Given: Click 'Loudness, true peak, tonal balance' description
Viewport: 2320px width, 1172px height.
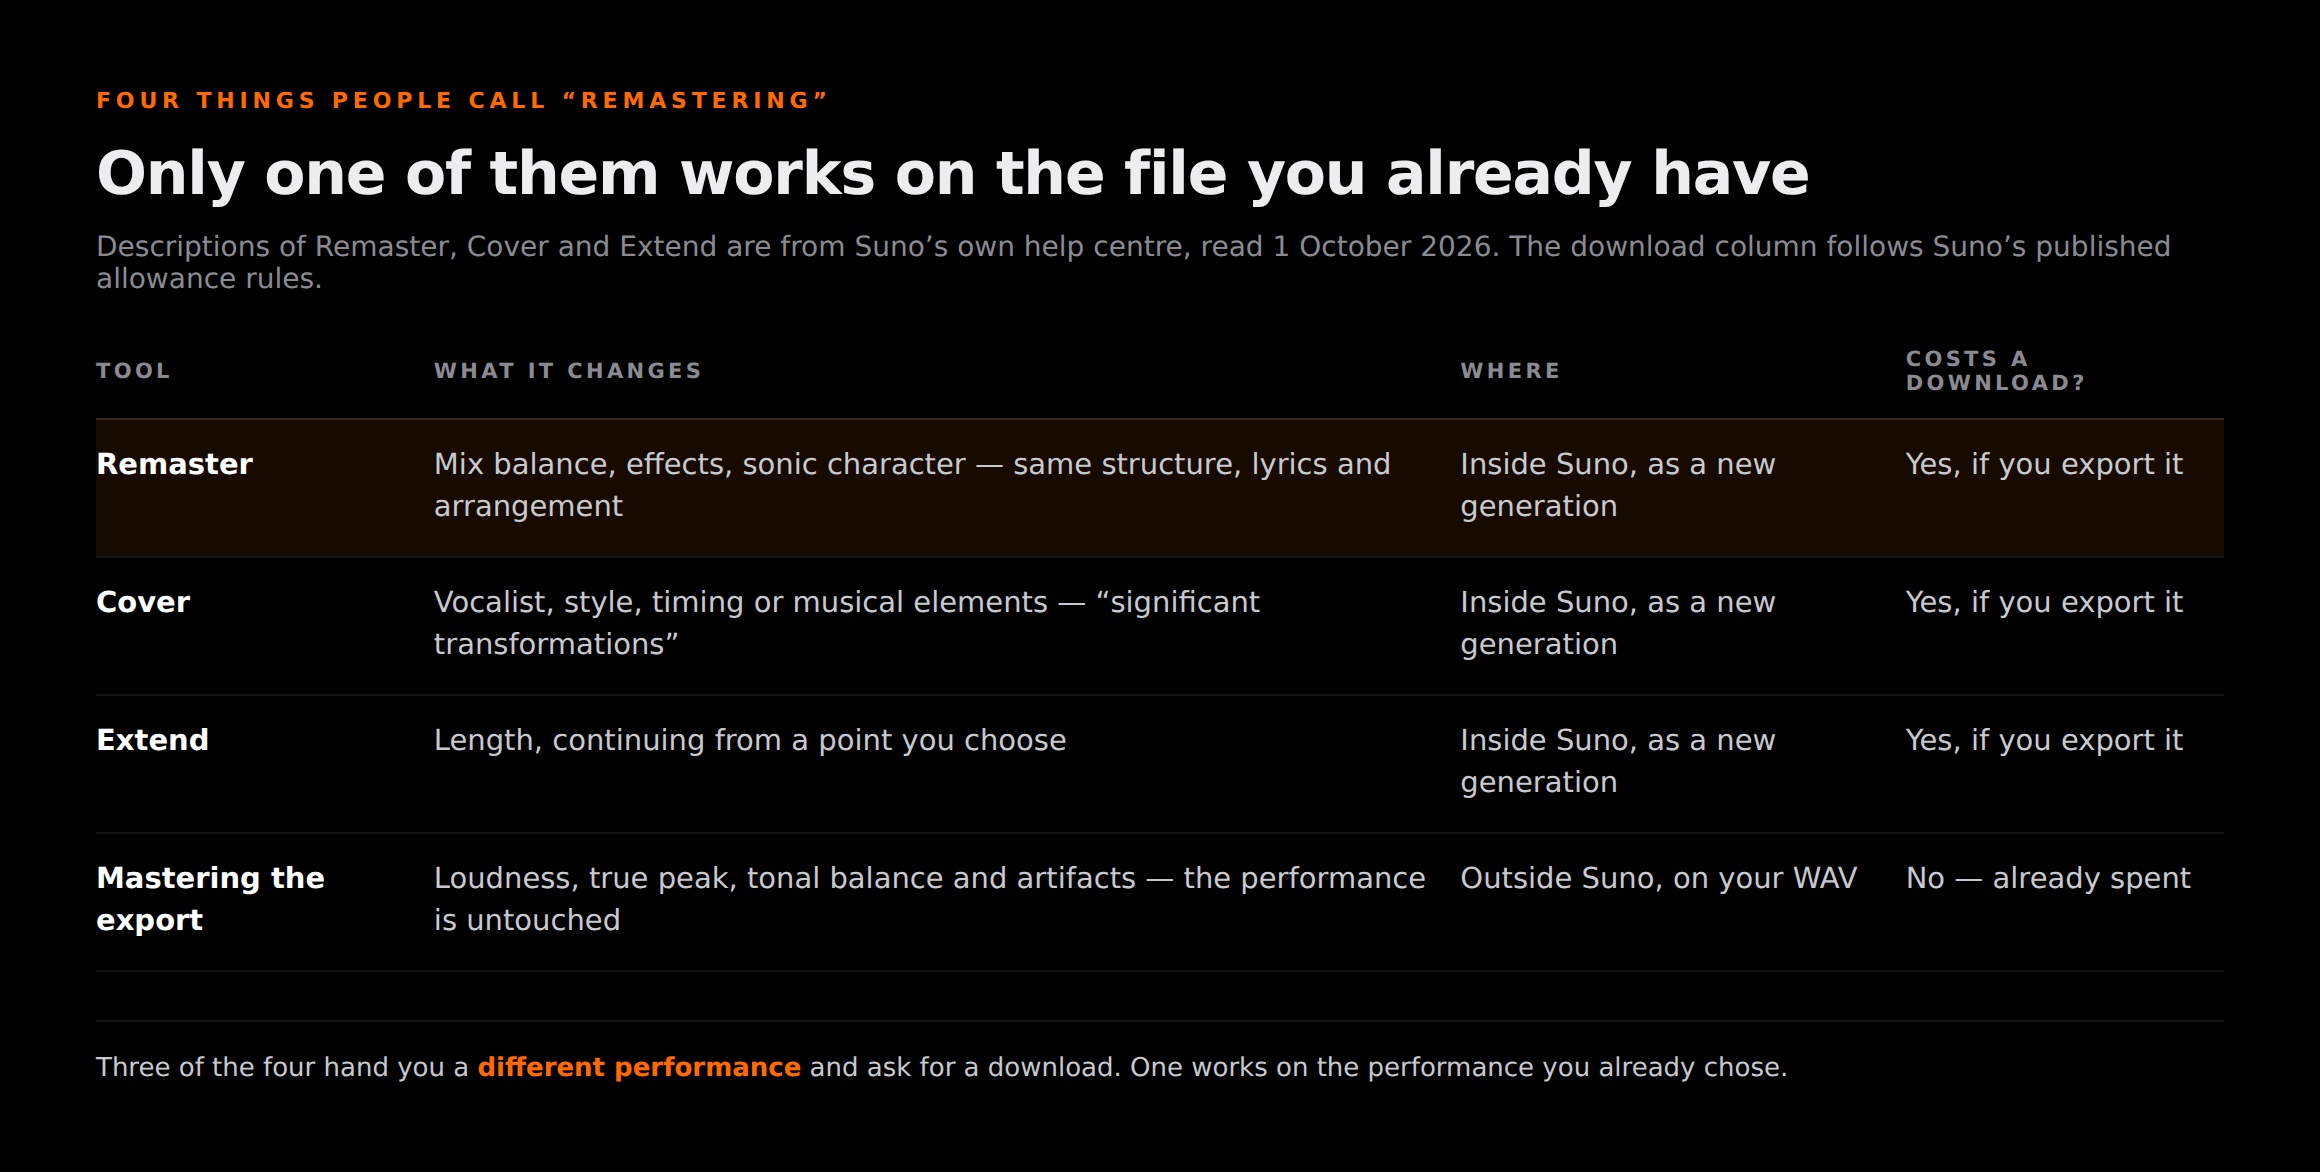Looking at the screenshot, I should [929, 899].
